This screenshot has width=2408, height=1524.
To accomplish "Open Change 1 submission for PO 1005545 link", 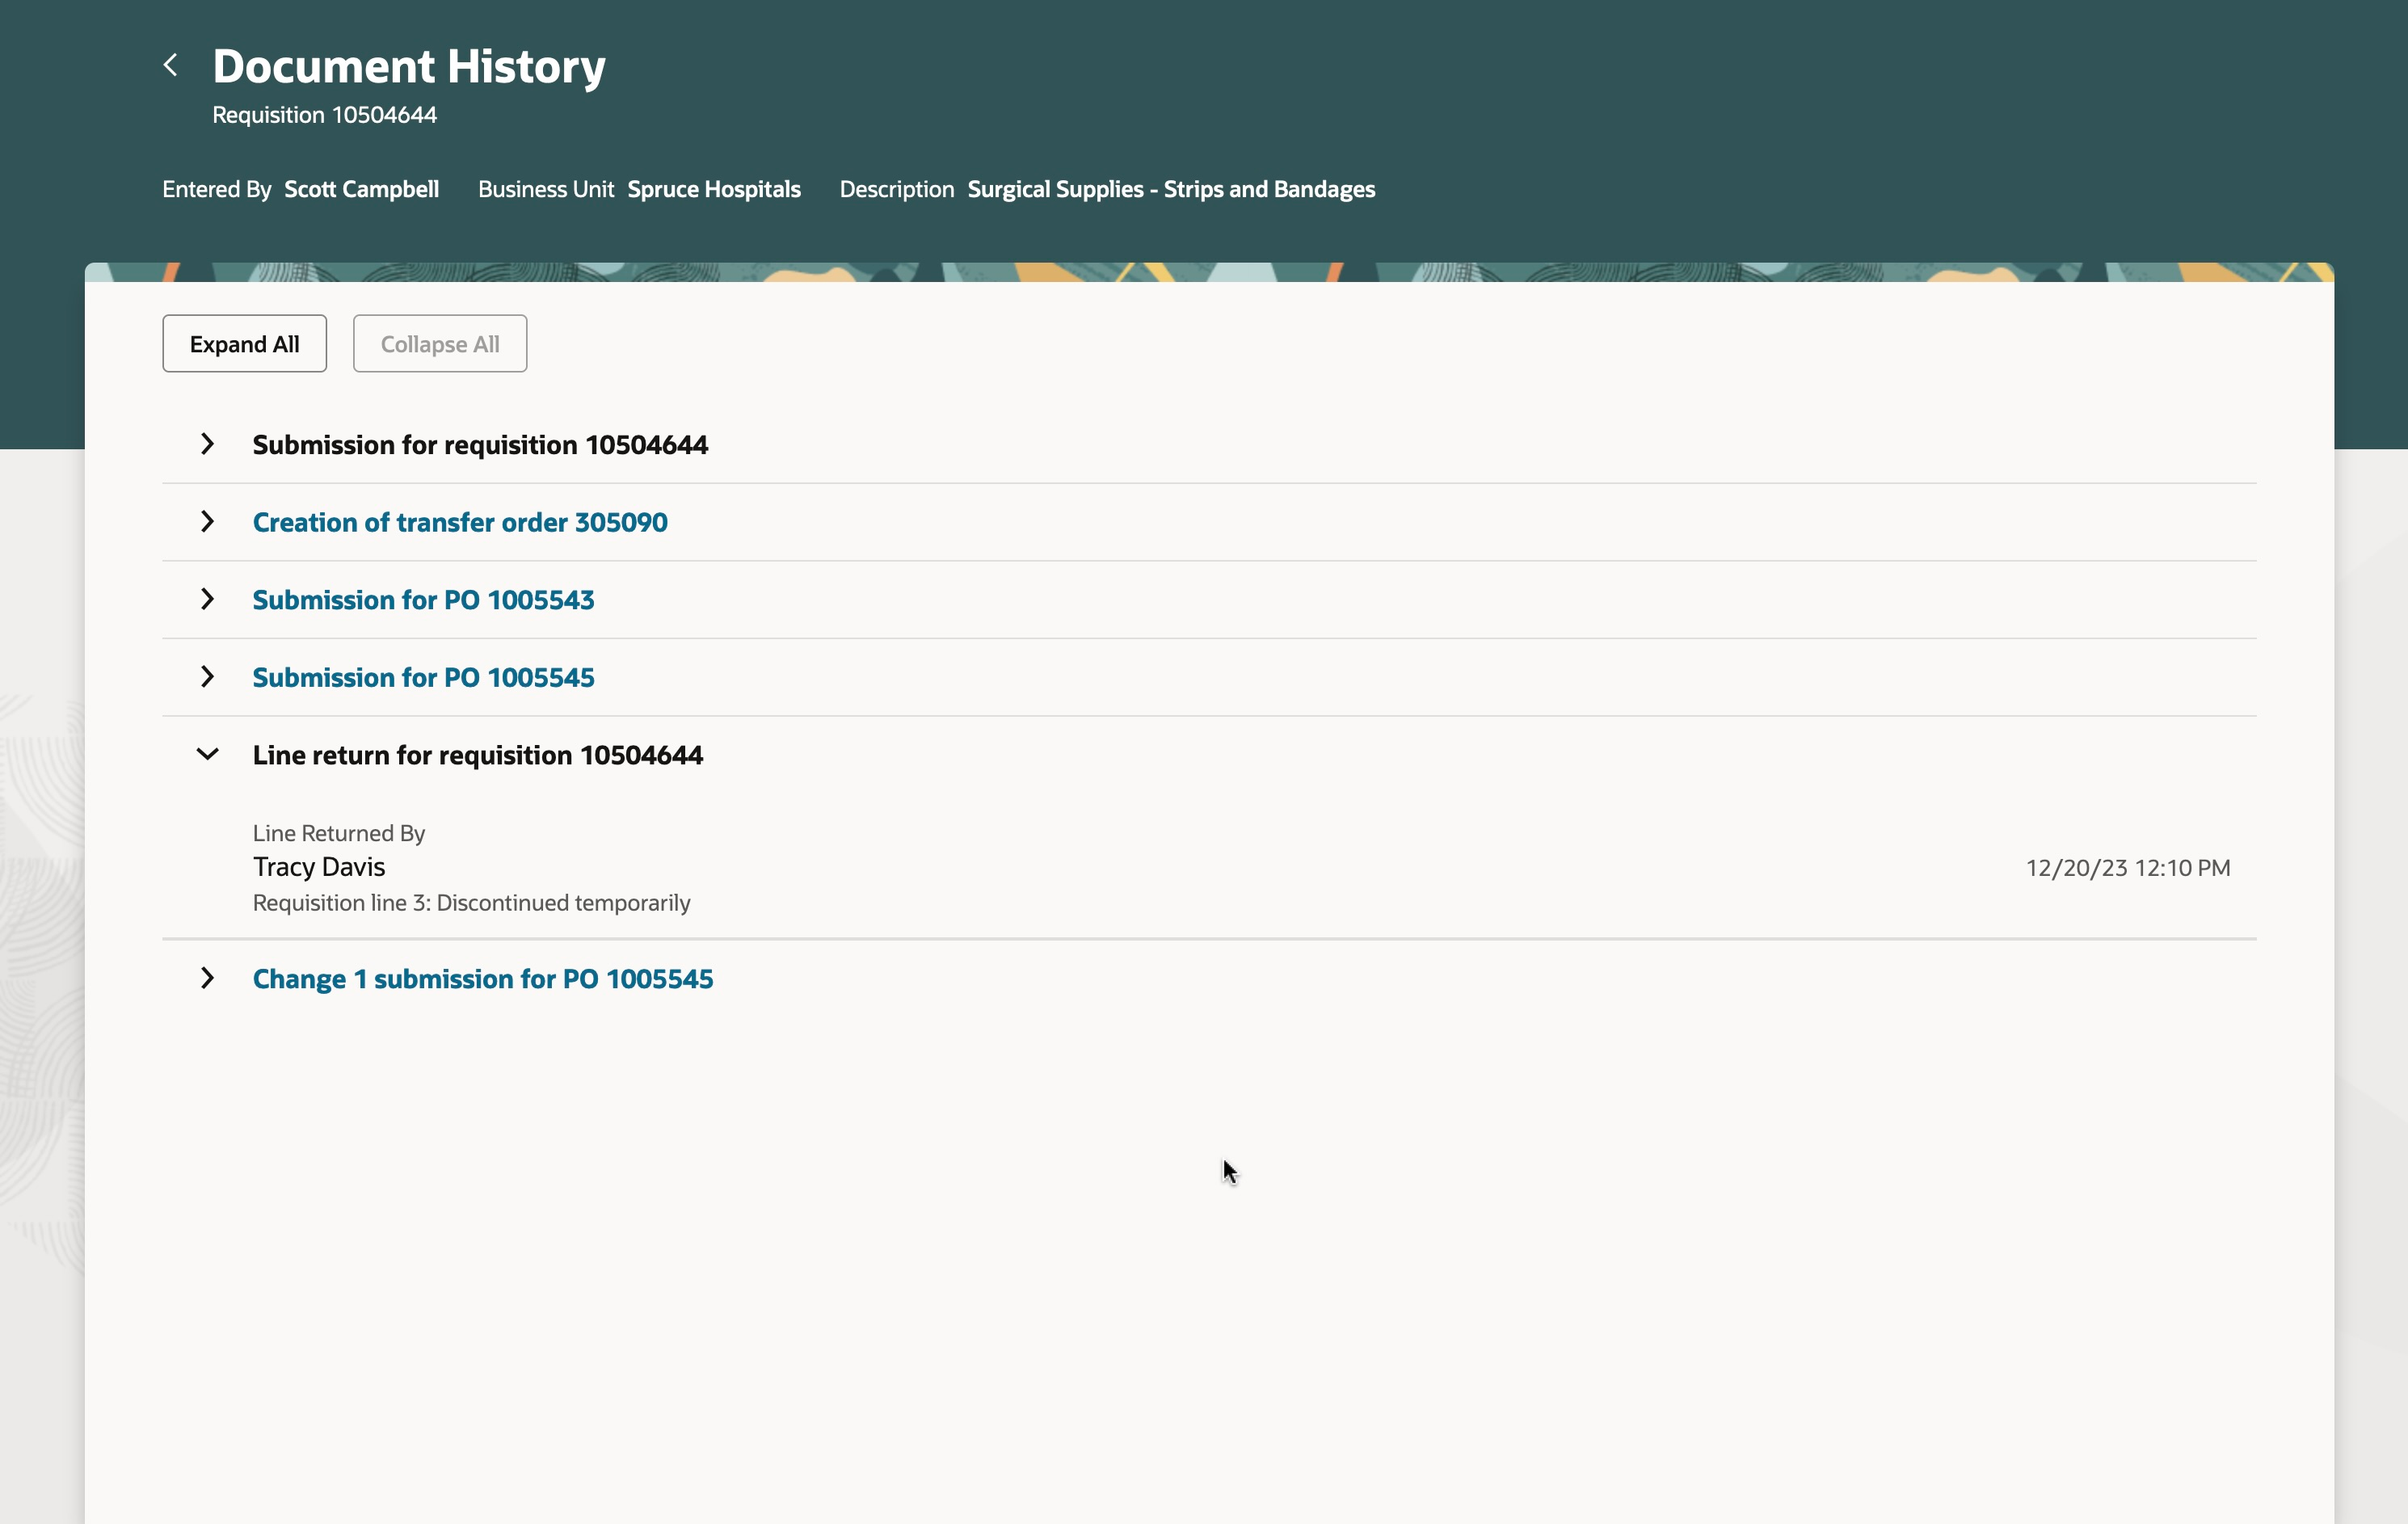I will 482,978.
